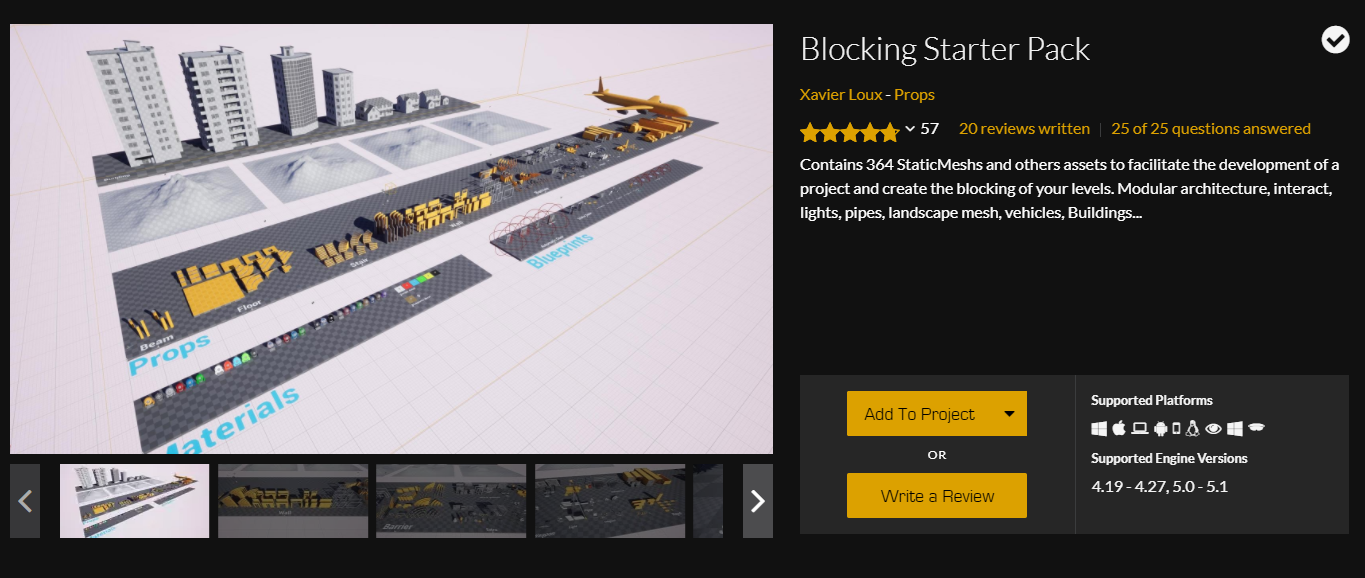The image size is (1365, 578).
Task: Click the checkmark badge beside the title
Action: pyautogui.click(x=1335, y=40)
